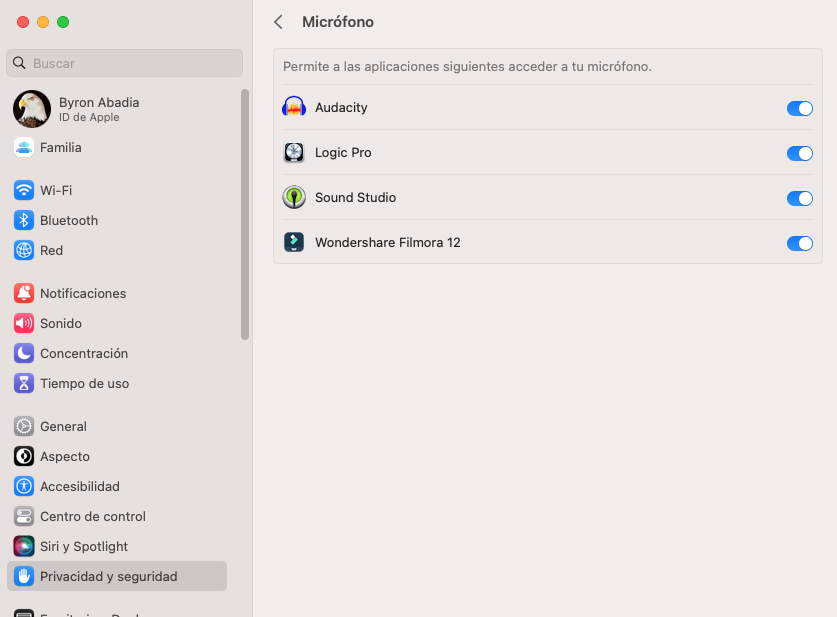Go back from the Micrófono page
The height and width of the screenshot is (617, 837).
[278, 22]
